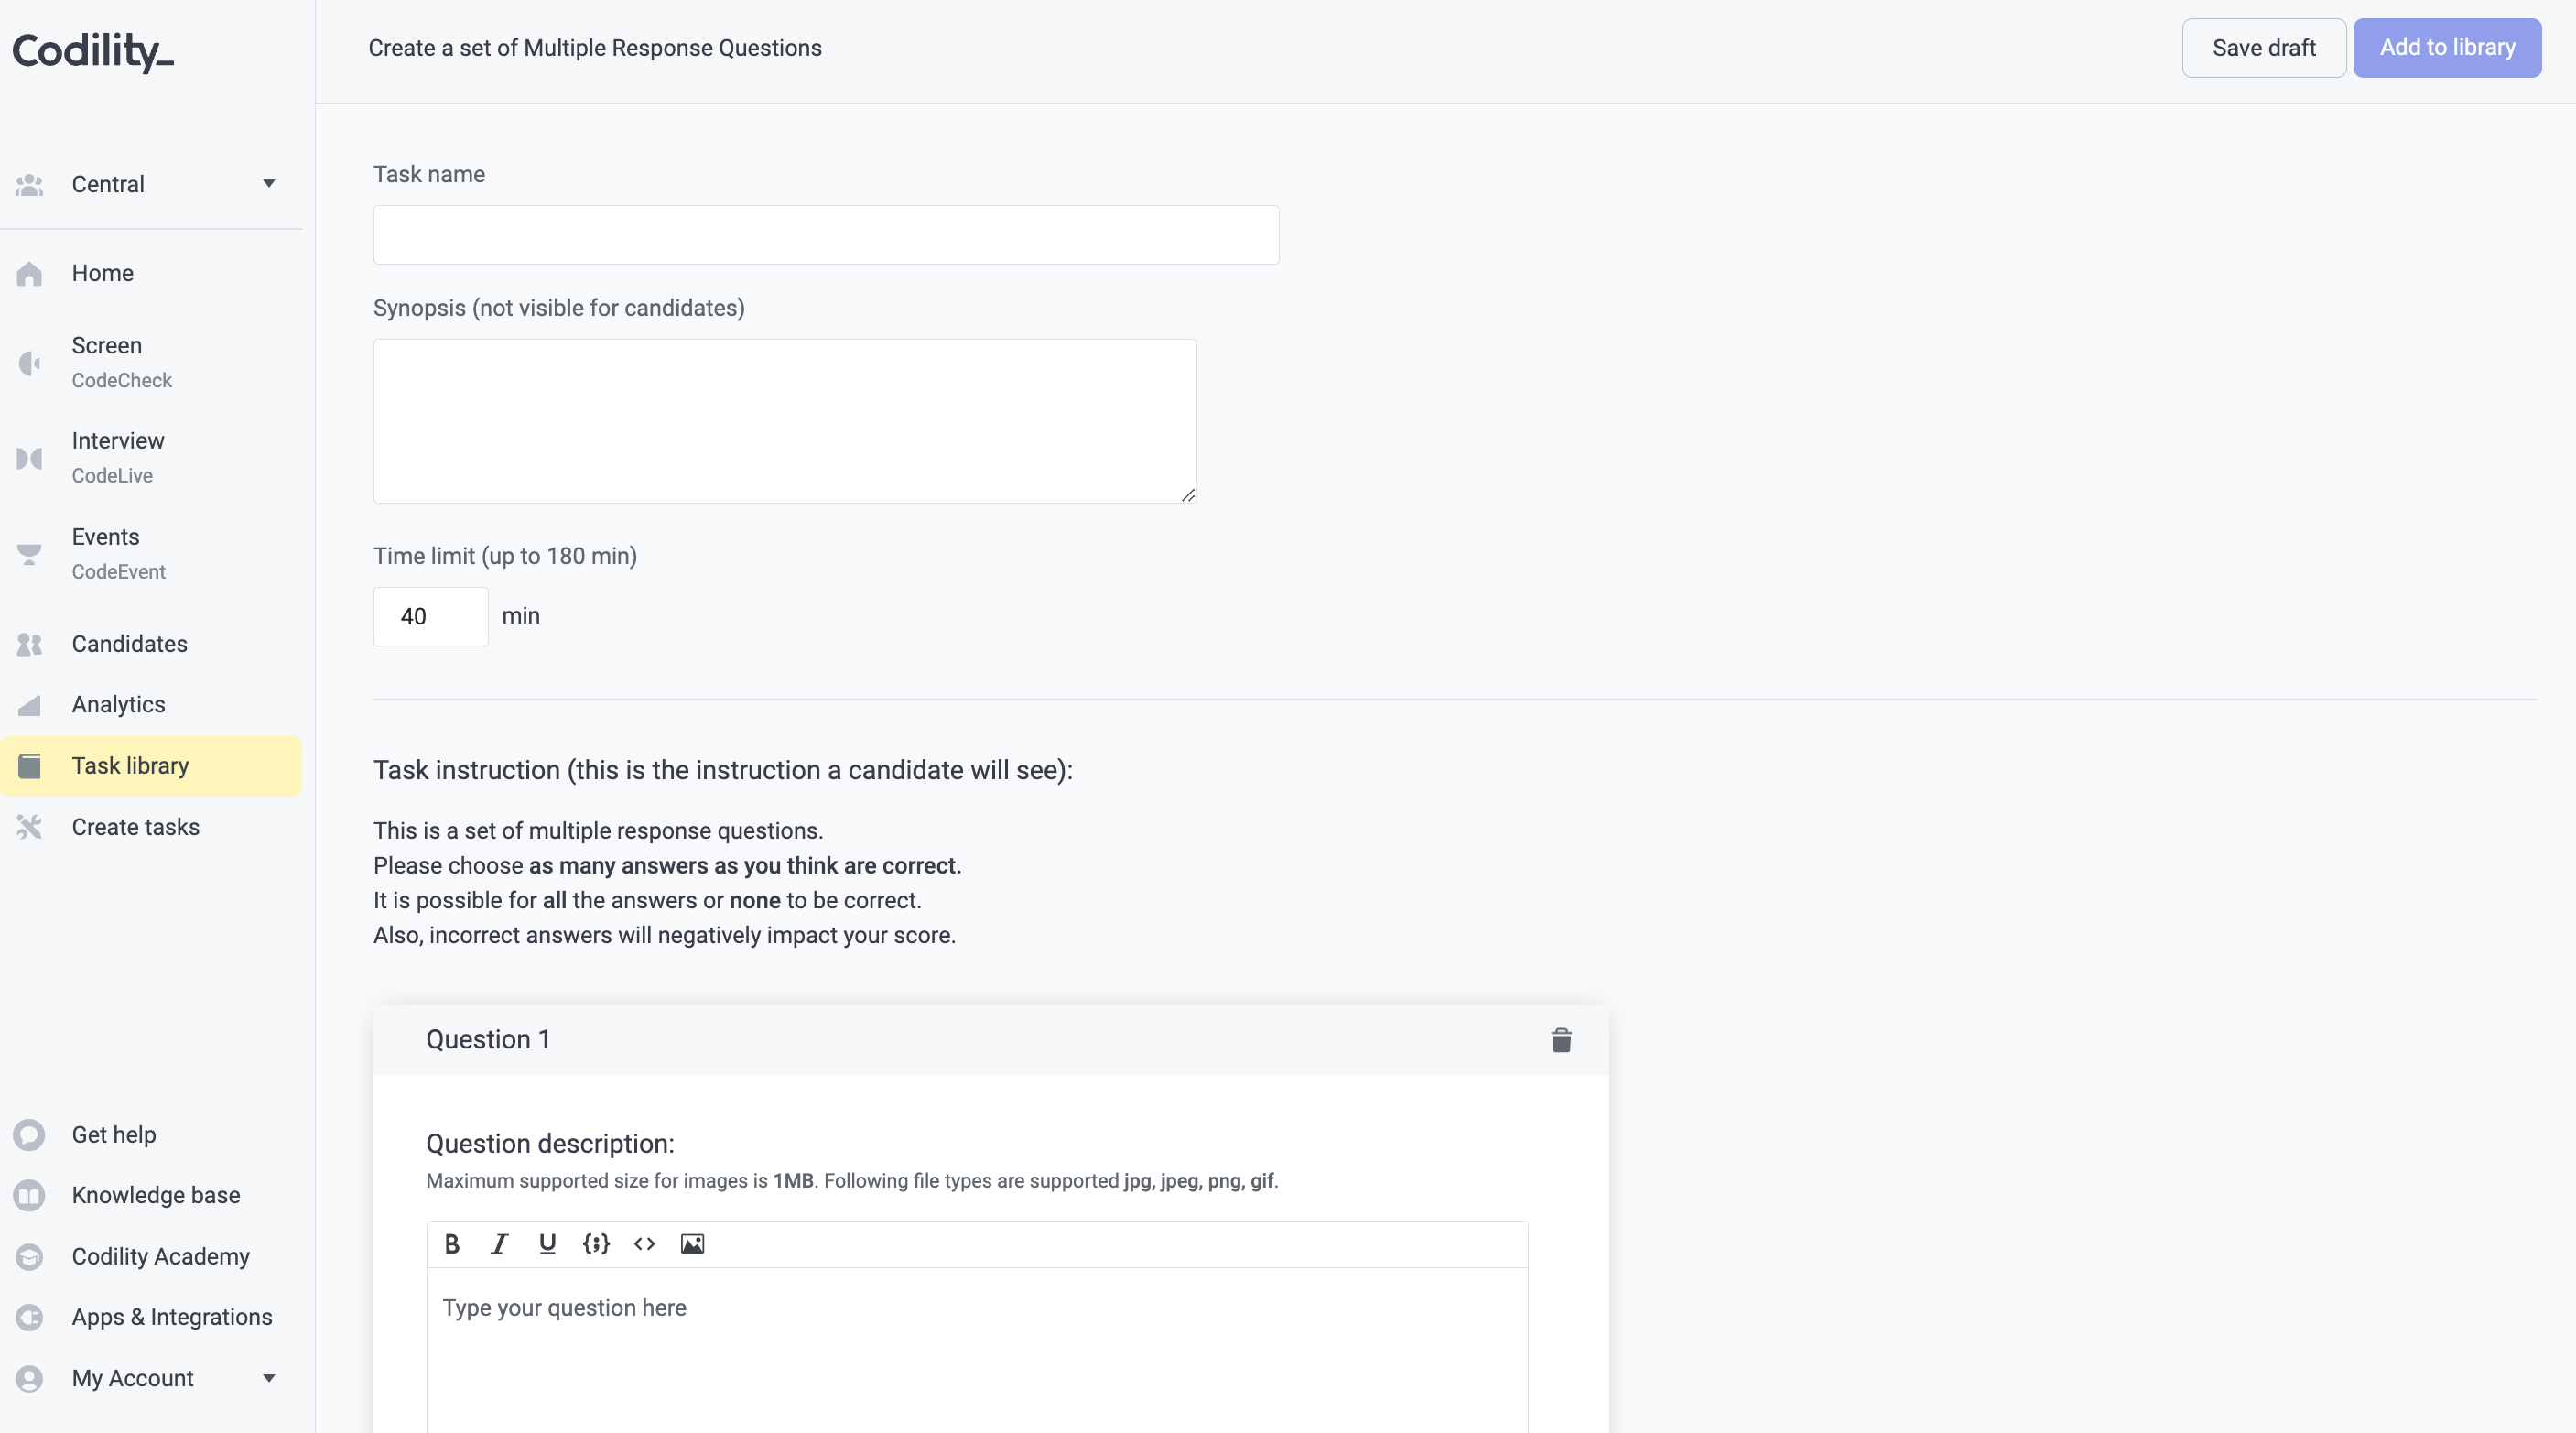Click the Create tasks tools icon
This screenshot has height=1433, width=2576.
click(x=29, y=828)
